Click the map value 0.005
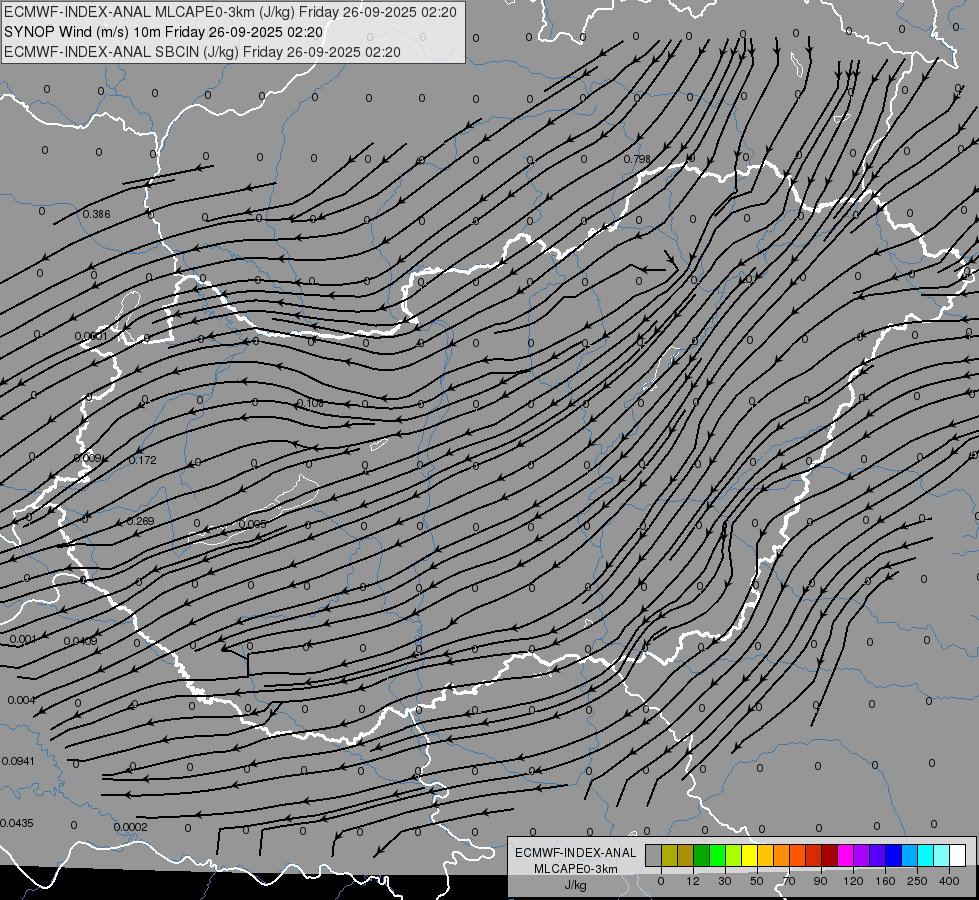The image size is (979, 900). tap(253, 524)
